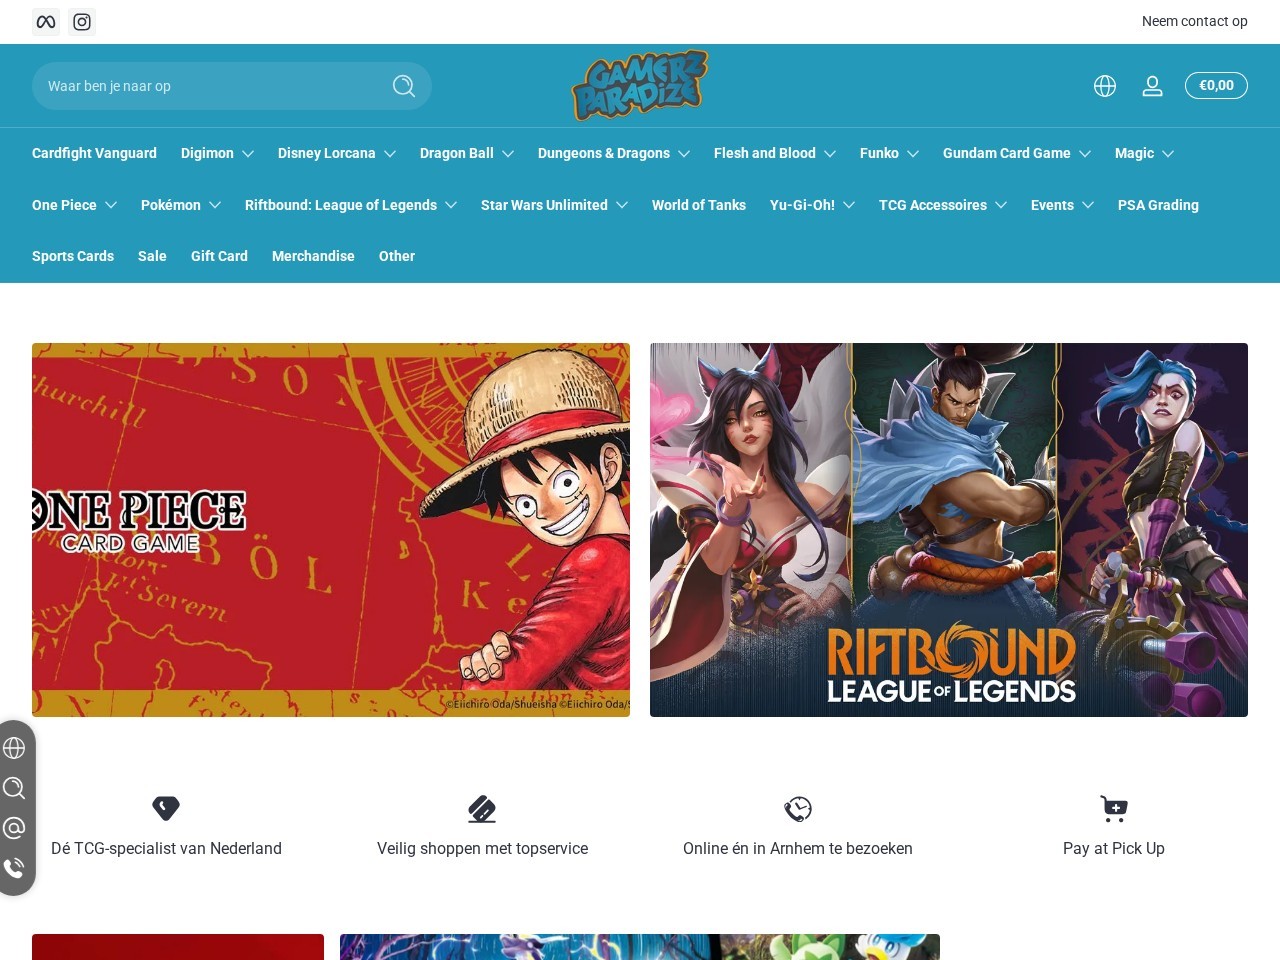Viewport: 1280px width, 960px height.
Task: Expand the Yu-Gi-Oh! dropdown
Action: (x=811, y=205)
